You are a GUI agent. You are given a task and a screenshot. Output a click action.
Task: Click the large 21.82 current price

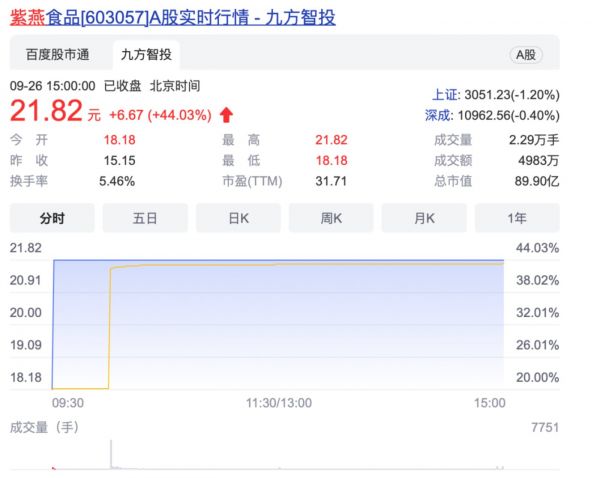click(x=46, y=113)
